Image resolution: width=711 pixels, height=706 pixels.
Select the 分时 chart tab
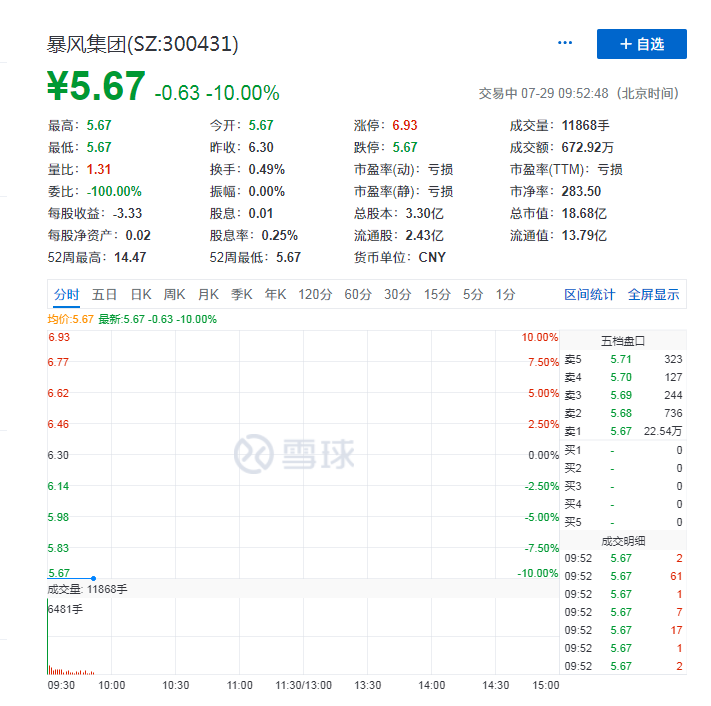(66, 294)
